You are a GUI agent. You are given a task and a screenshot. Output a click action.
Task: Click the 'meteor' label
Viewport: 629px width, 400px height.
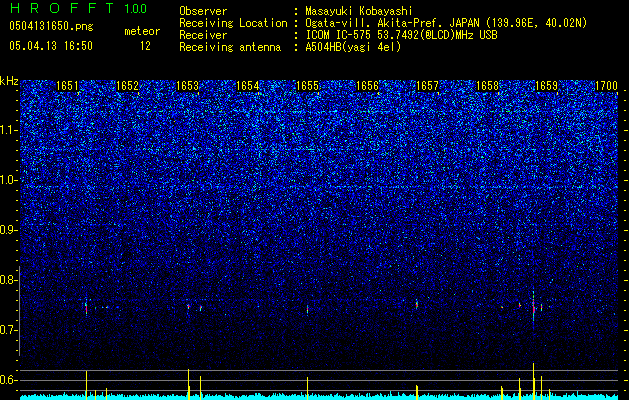tap(142, 31)
